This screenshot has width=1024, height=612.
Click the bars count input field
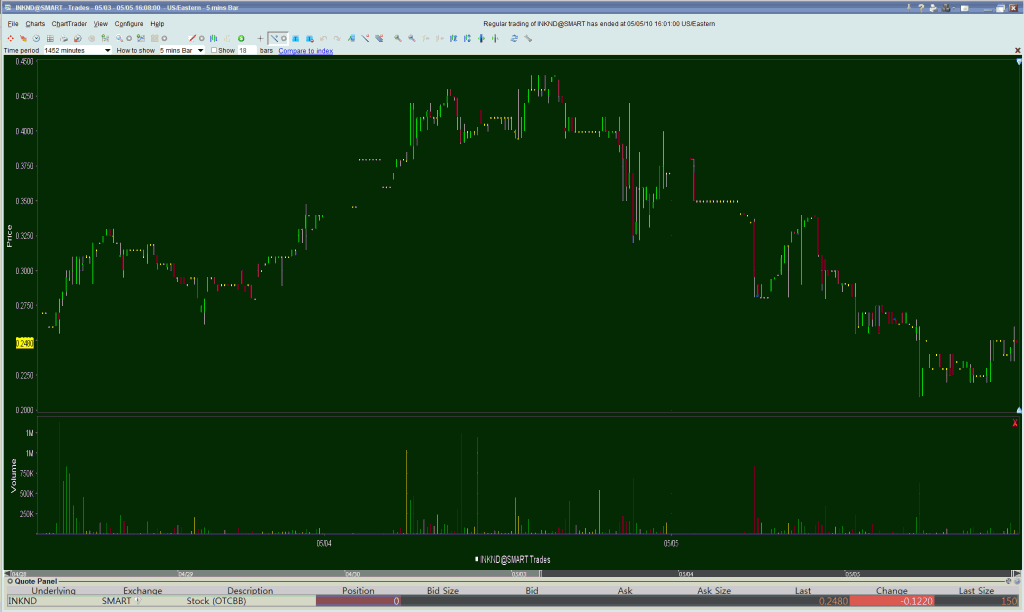pyautogui.click(x=246, y=50)
